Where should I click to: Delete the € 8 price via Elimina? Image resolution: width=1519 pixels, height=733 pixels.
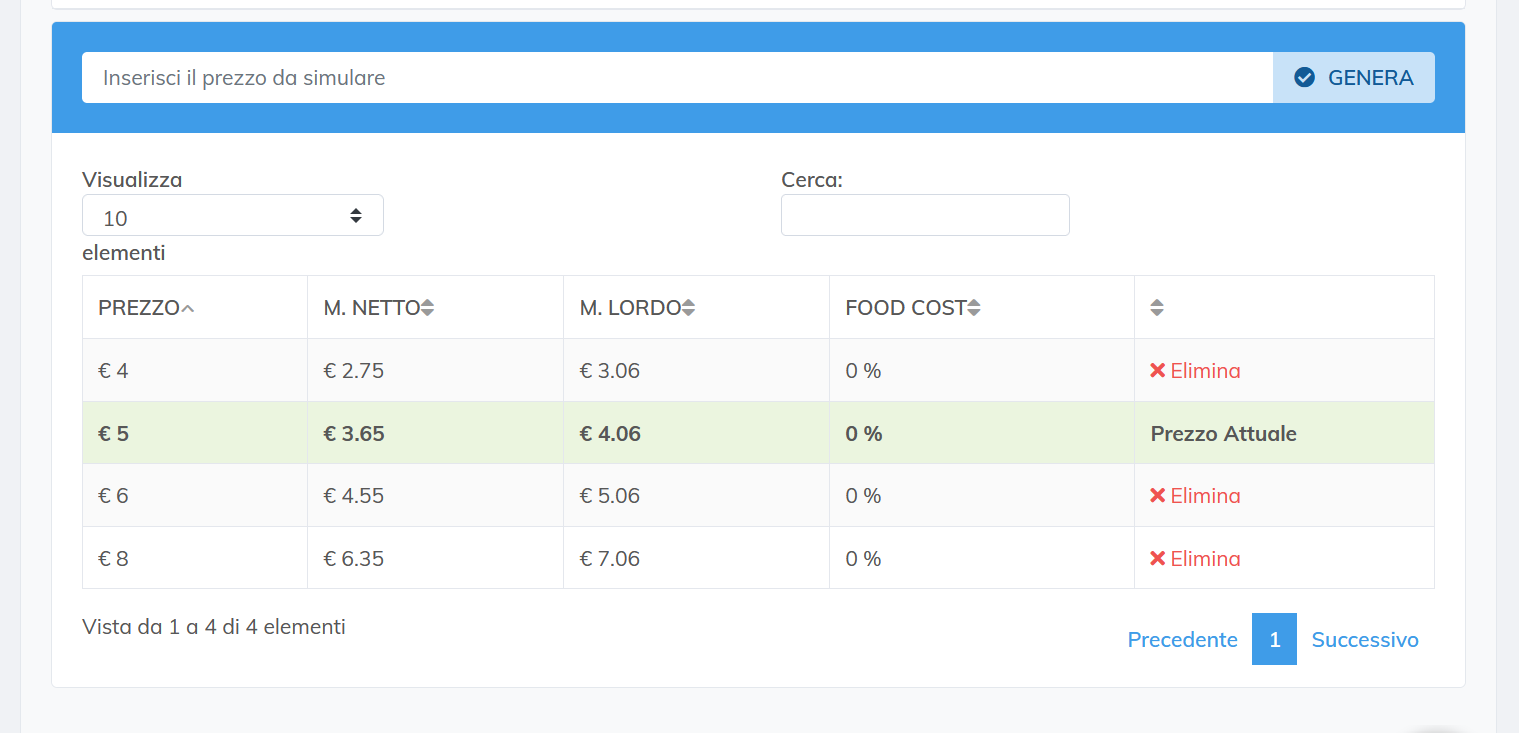click(x=1204, y=559)
